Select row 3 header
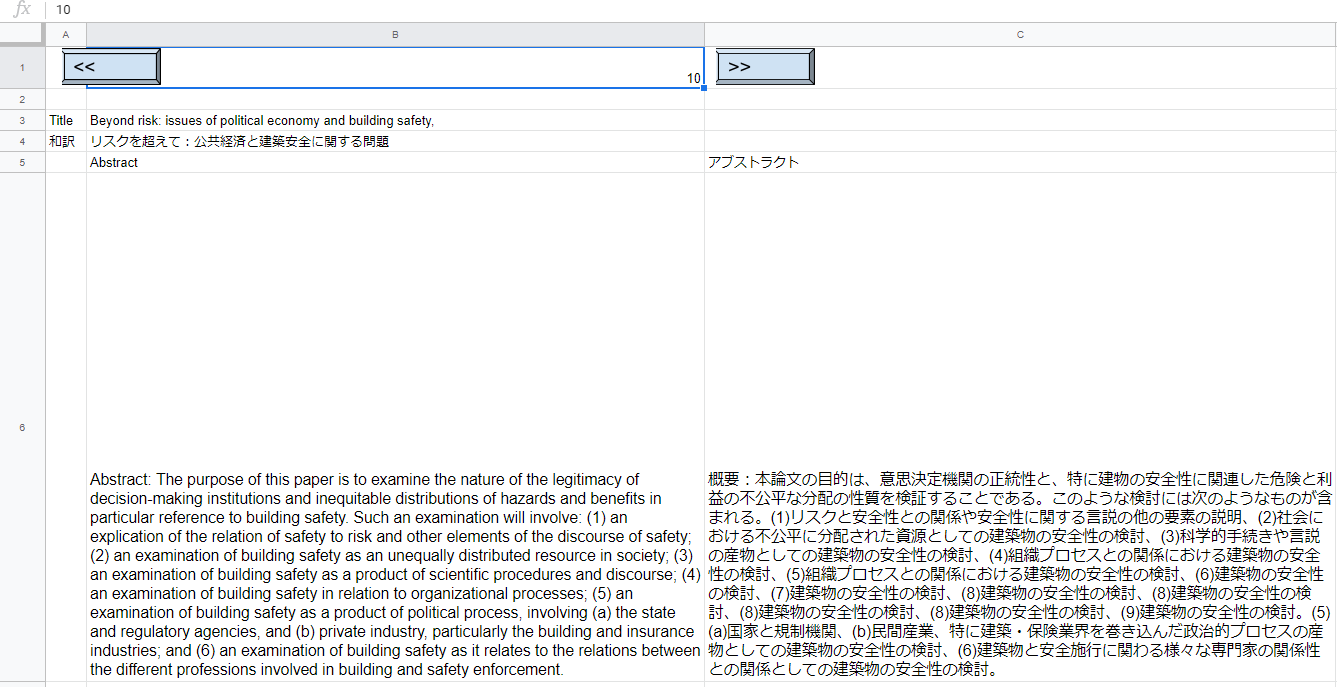 coord(21,120)
